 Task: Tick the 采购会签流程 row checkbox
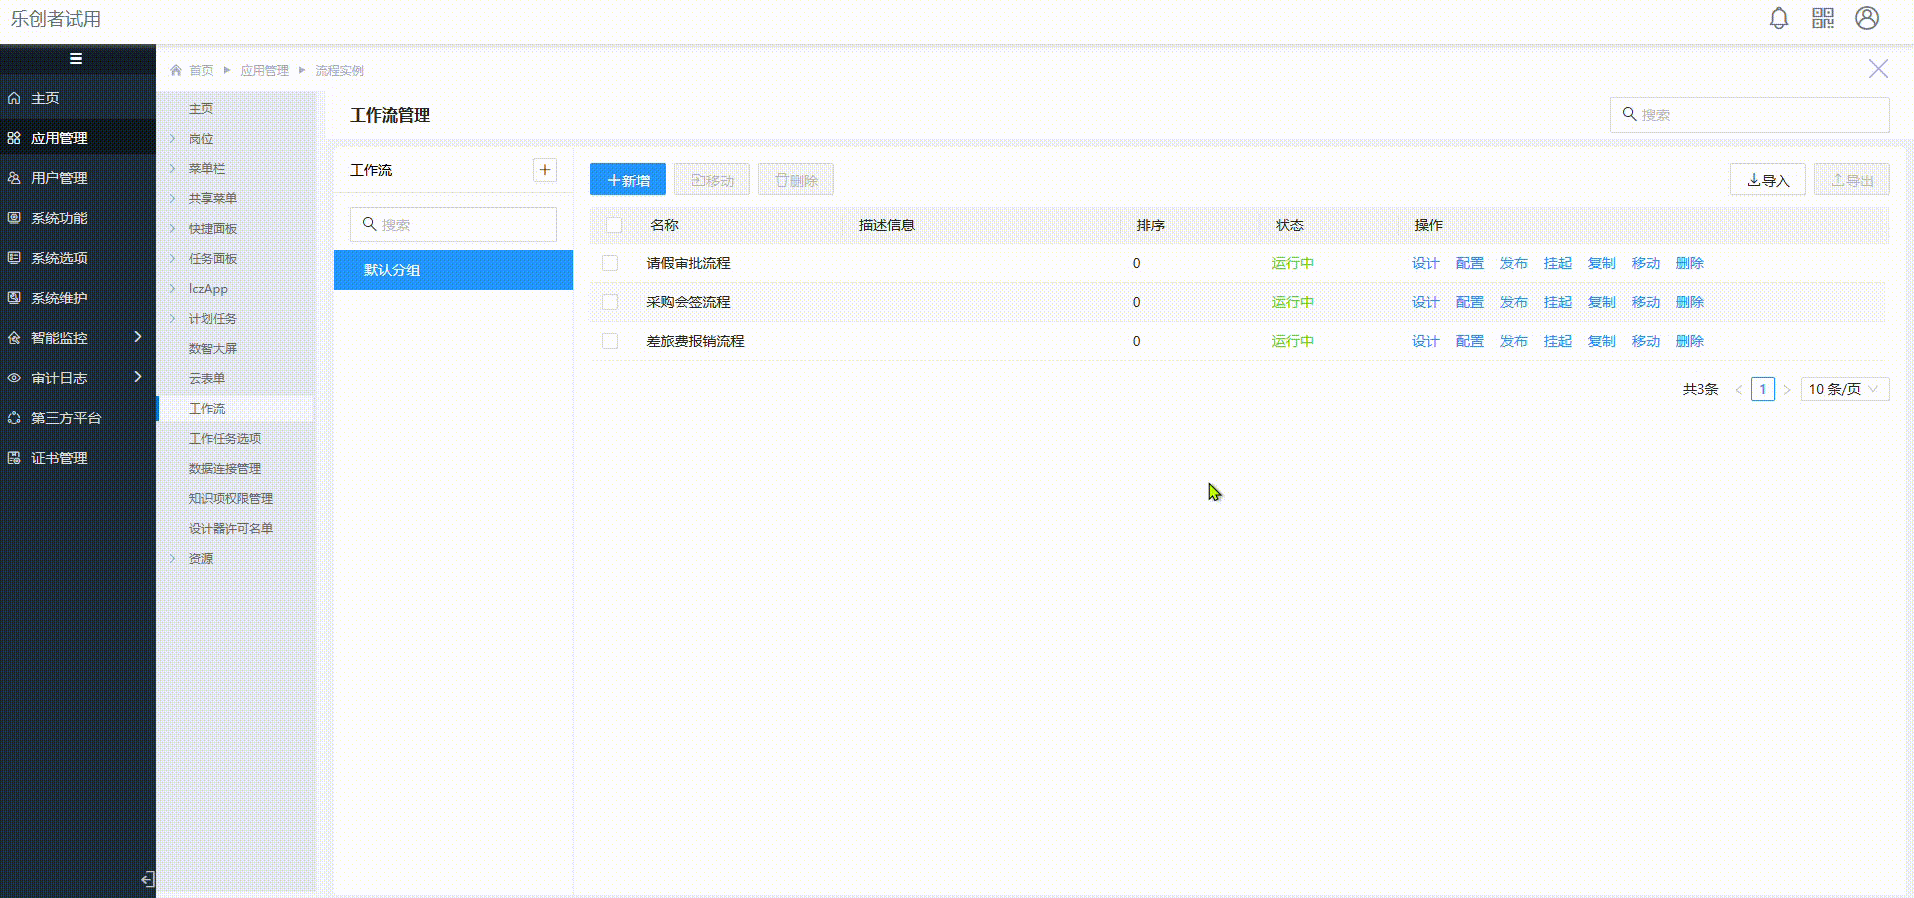[610, 302]
